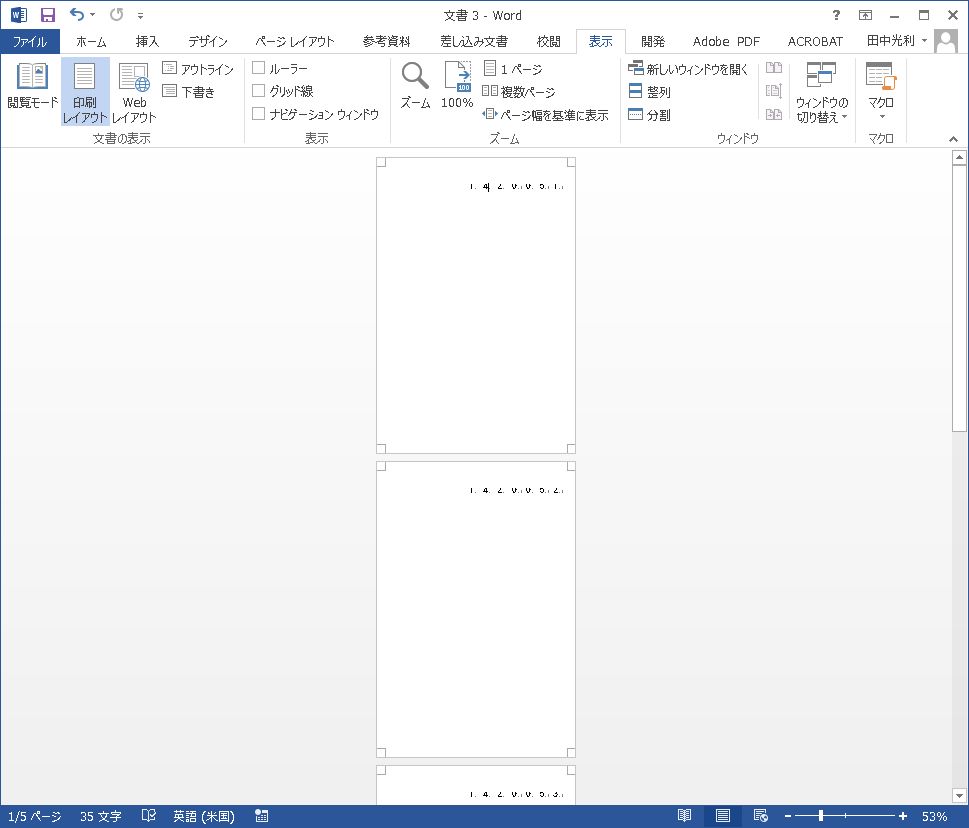Click the Redo/Repeat icon
This screenshot has height=828, width=969.
[116, 14]
